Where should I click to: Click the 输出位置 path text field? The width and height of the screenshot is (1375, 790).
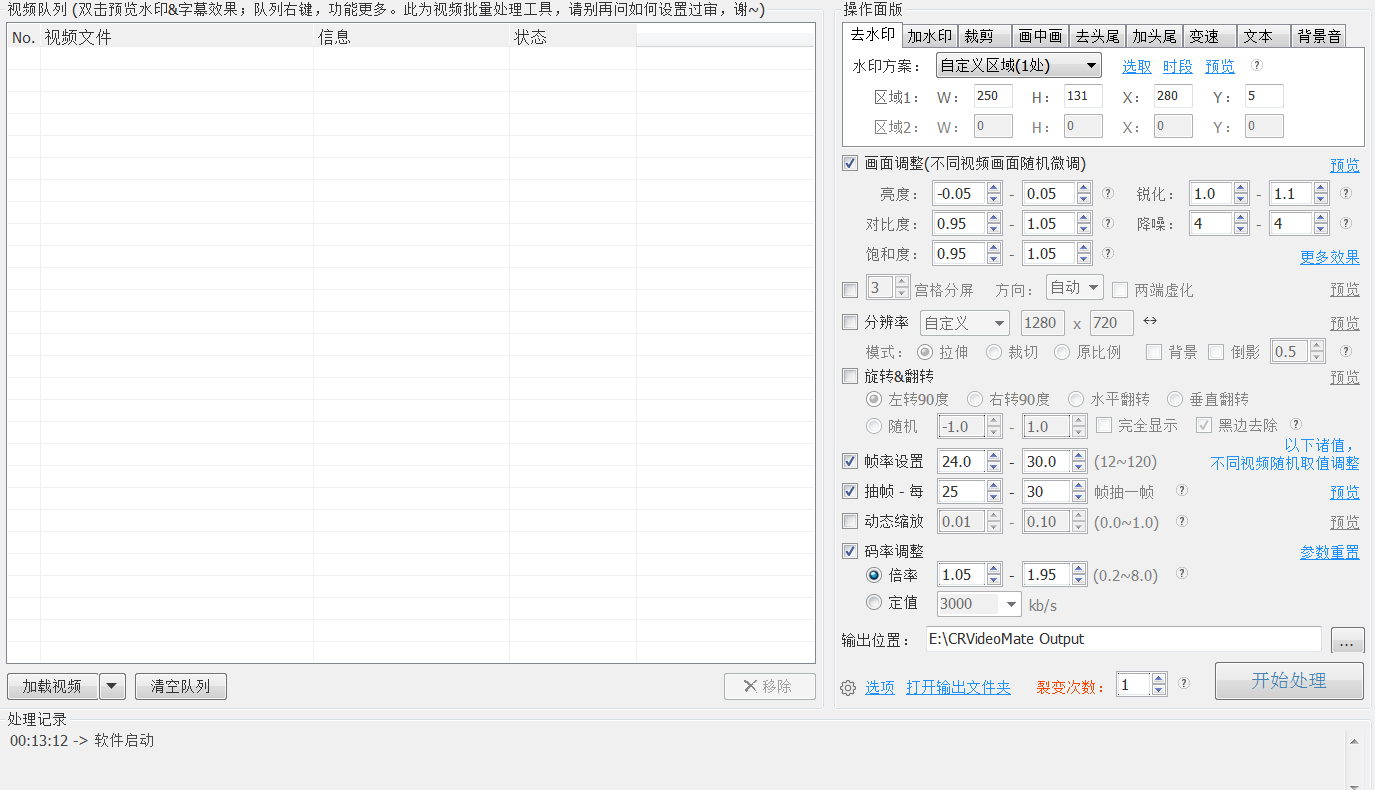pos(1123,639)
